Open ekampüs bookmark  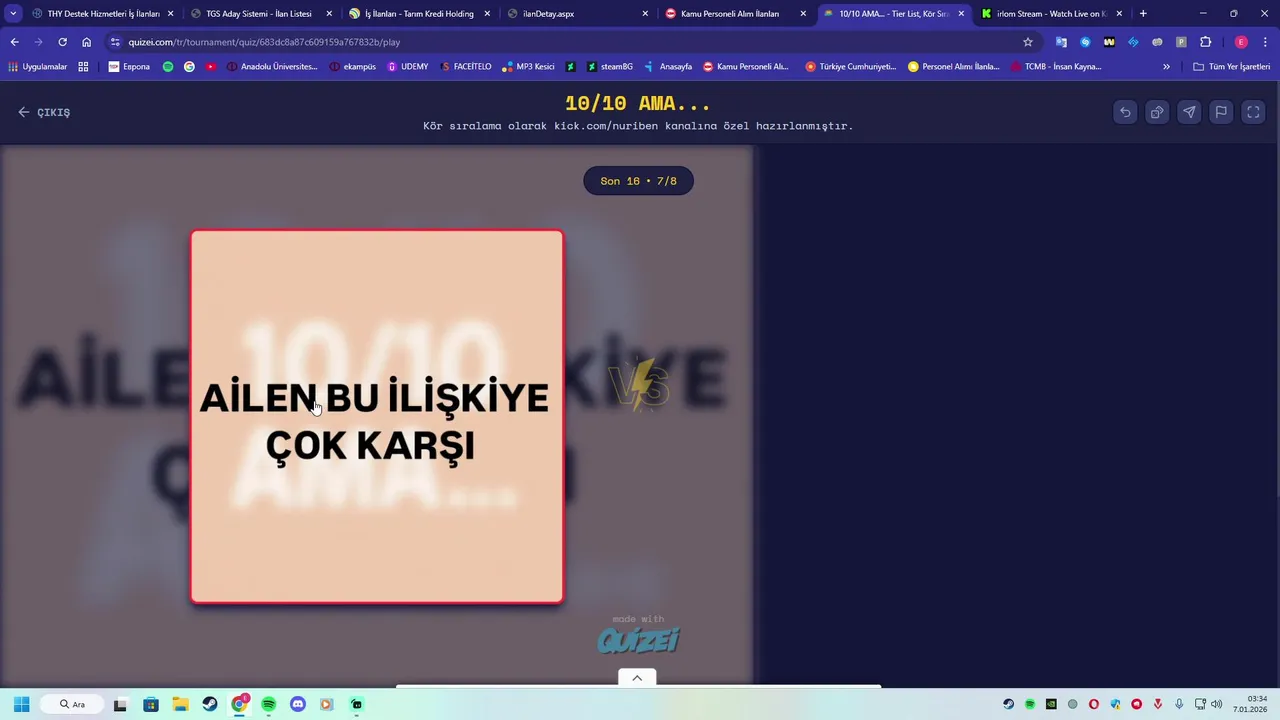(x=352, y=67)
